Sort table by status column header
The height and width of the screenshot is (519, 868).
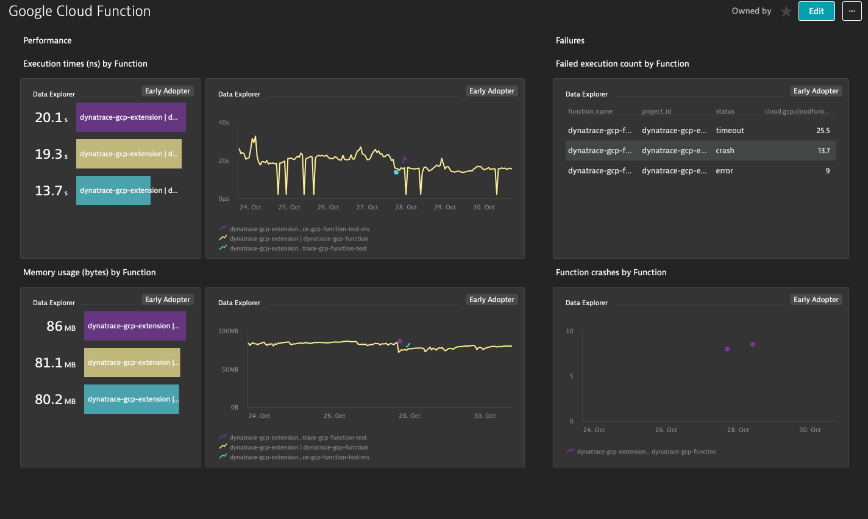pos(725,111)
